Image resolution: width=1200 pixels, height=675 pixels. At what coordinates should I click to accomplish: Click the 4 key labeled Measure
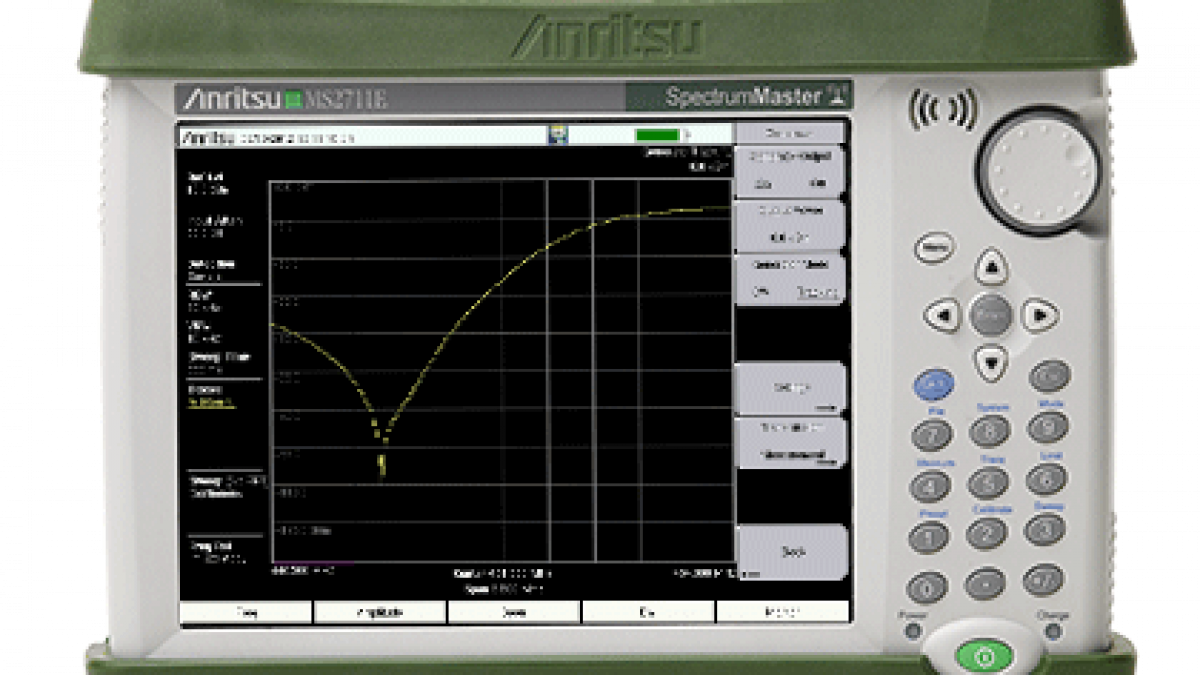[930, 487]
